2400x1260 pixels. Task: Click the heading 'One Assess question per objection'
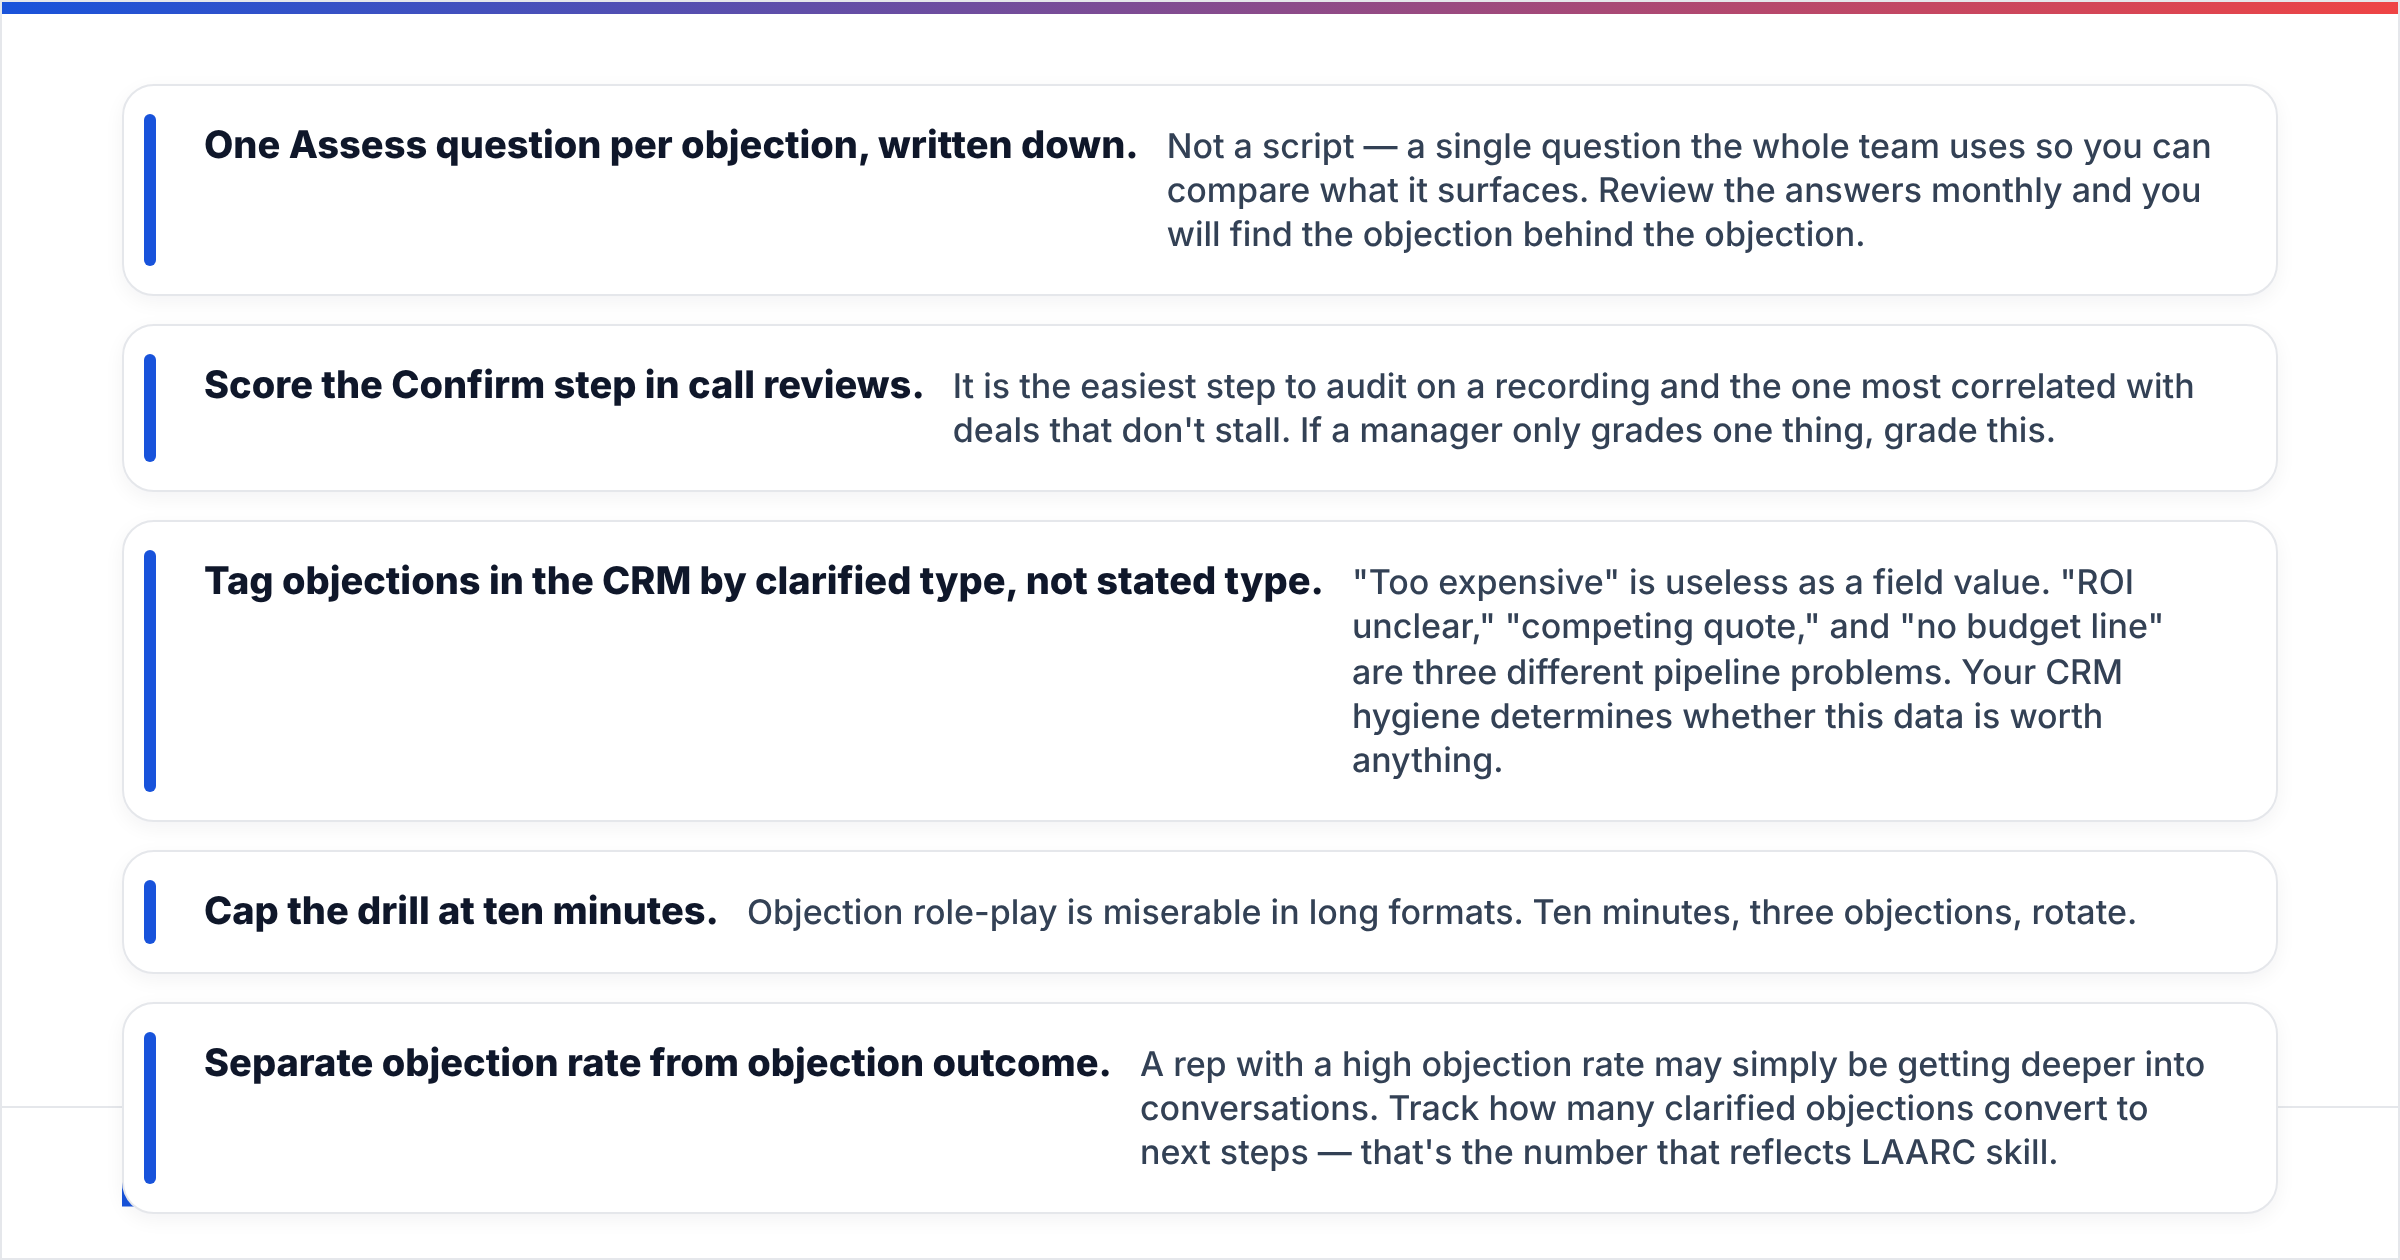pos(670,146)
